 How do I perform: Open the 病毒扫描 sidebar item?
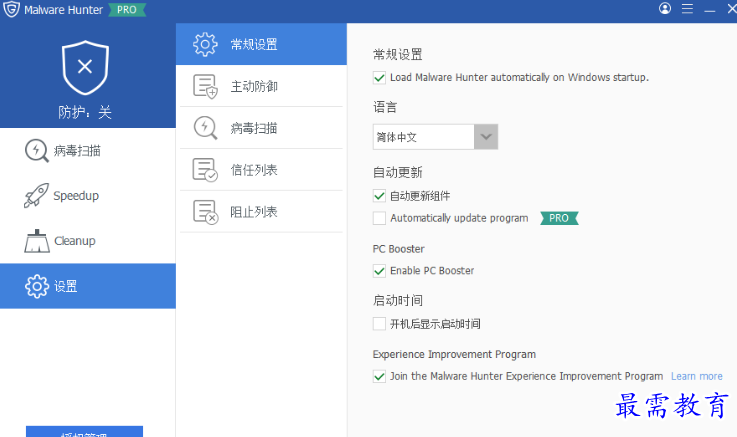[x=88, y=151]
